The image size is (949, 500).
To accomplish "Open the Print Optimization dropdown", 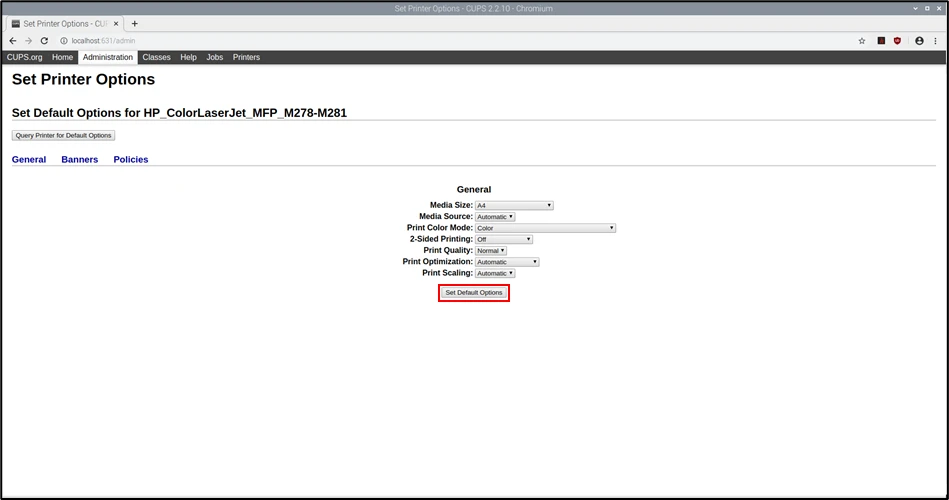I will [x=507, y=262].
